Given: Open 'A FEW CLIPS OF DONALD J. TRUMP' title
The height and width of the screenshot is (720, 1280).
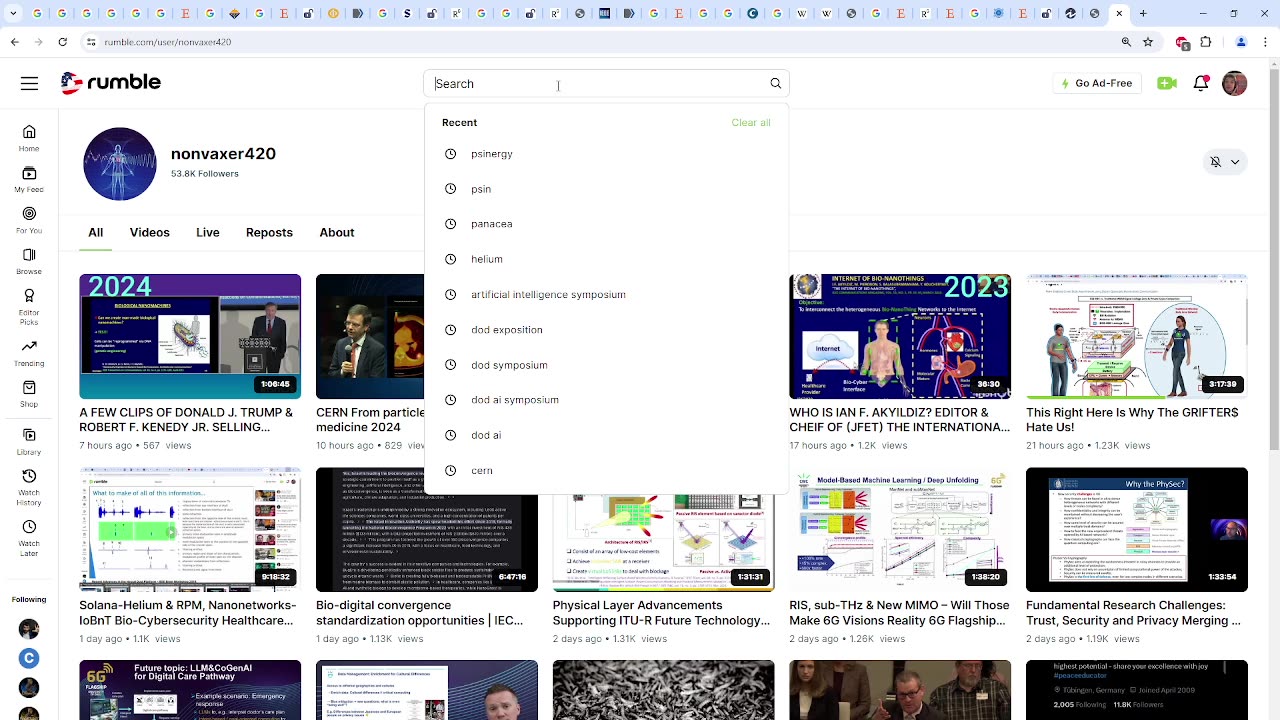Looking at the screenshot, I should (x=187, y=420).
